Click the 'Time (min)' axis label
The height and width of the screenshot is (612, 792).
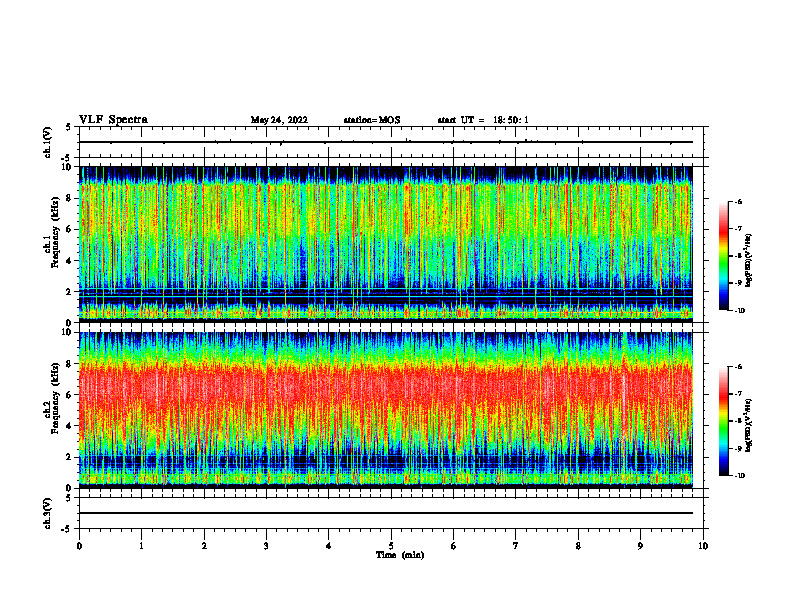tap(400, 555)
